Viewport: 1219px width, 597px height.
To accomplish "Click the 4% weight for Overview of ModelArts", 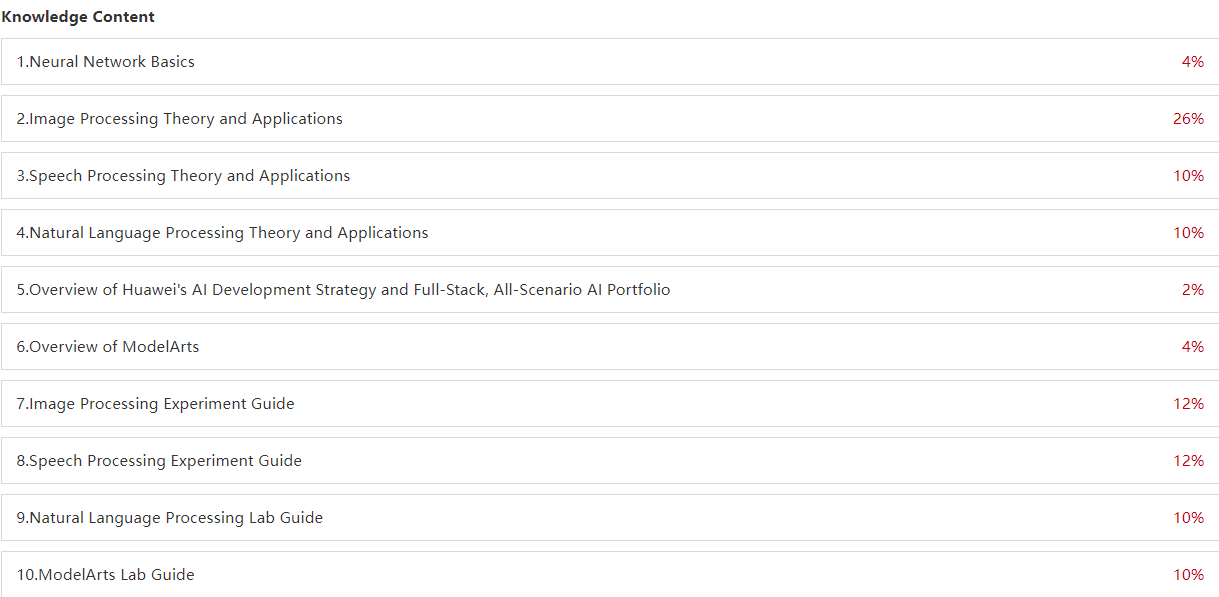I will (x=1192, y=347).
